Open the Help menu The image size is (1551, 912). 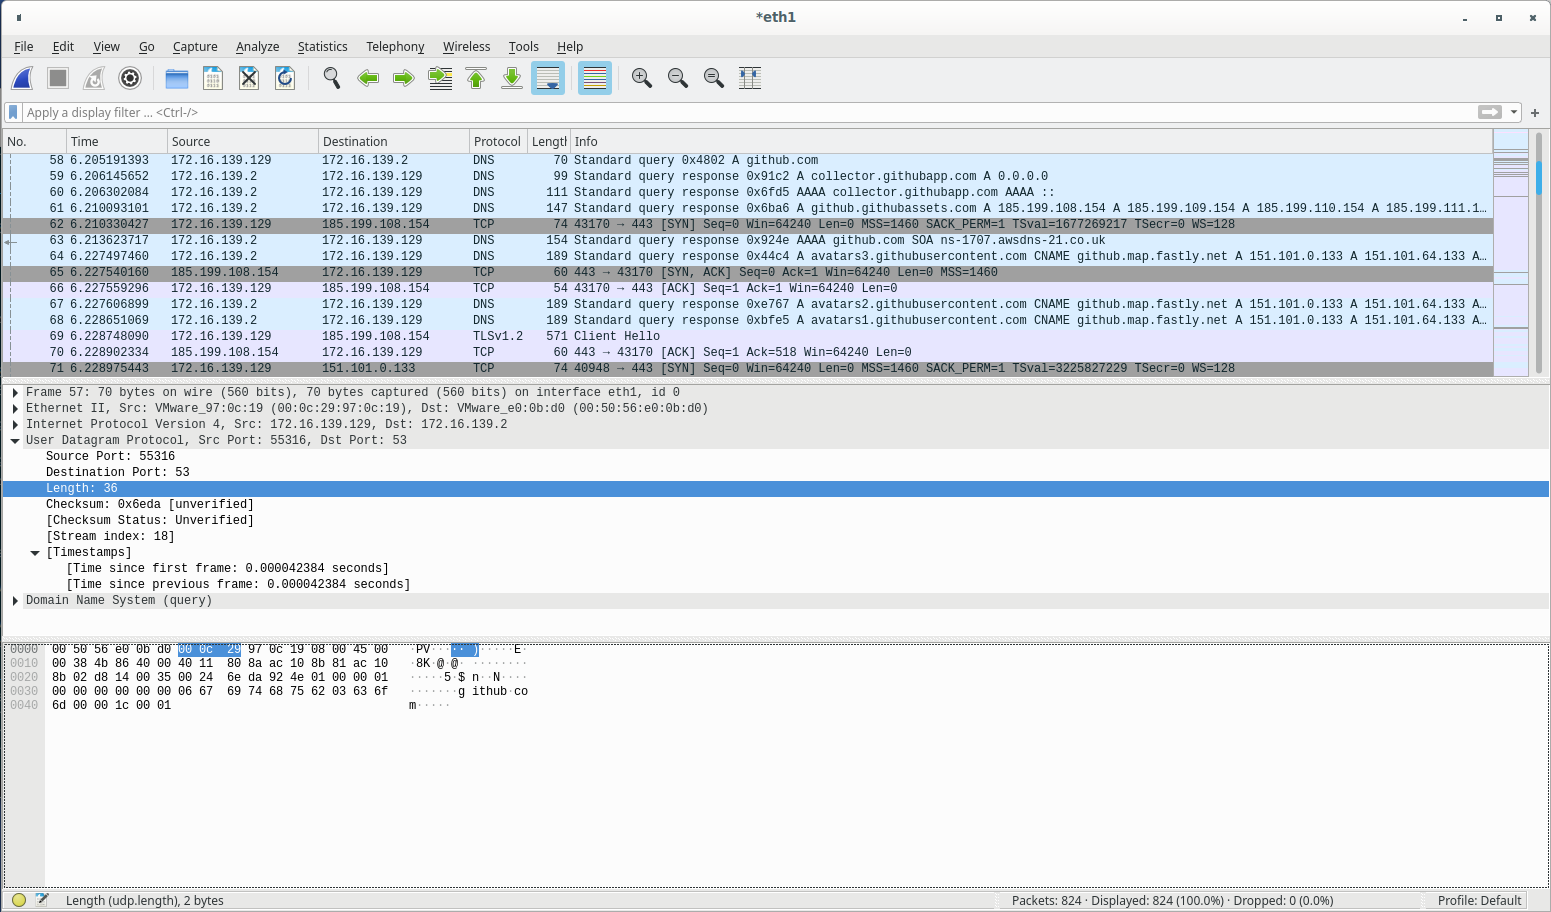pyautogui.click(x=570, y=46)
